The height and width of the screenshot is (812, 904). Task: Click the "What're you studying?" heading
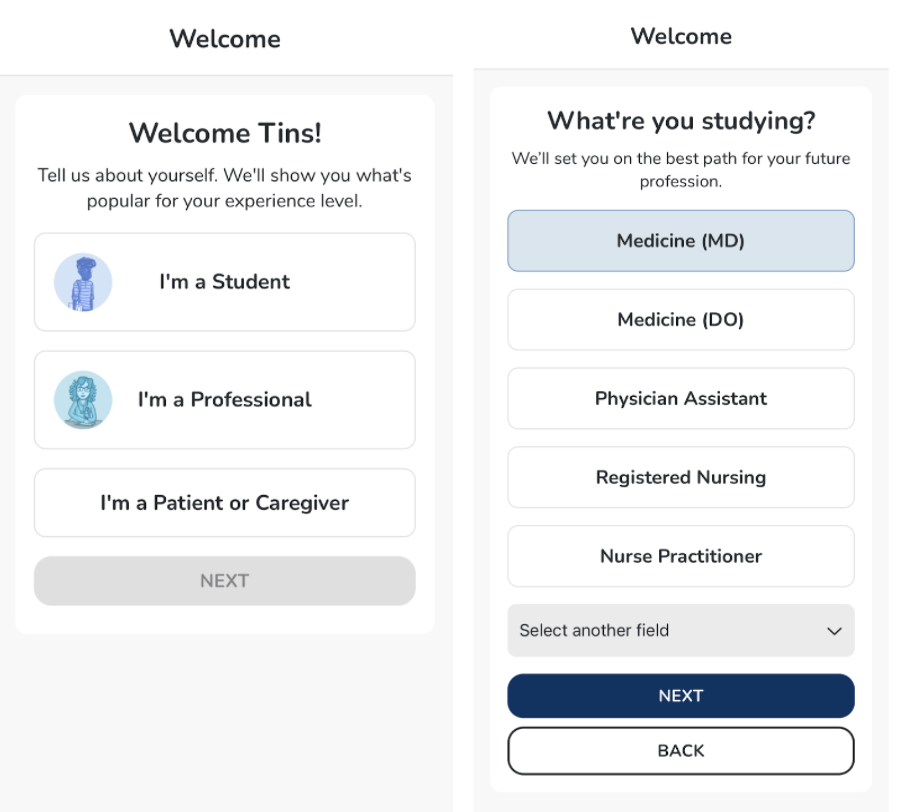680,122
